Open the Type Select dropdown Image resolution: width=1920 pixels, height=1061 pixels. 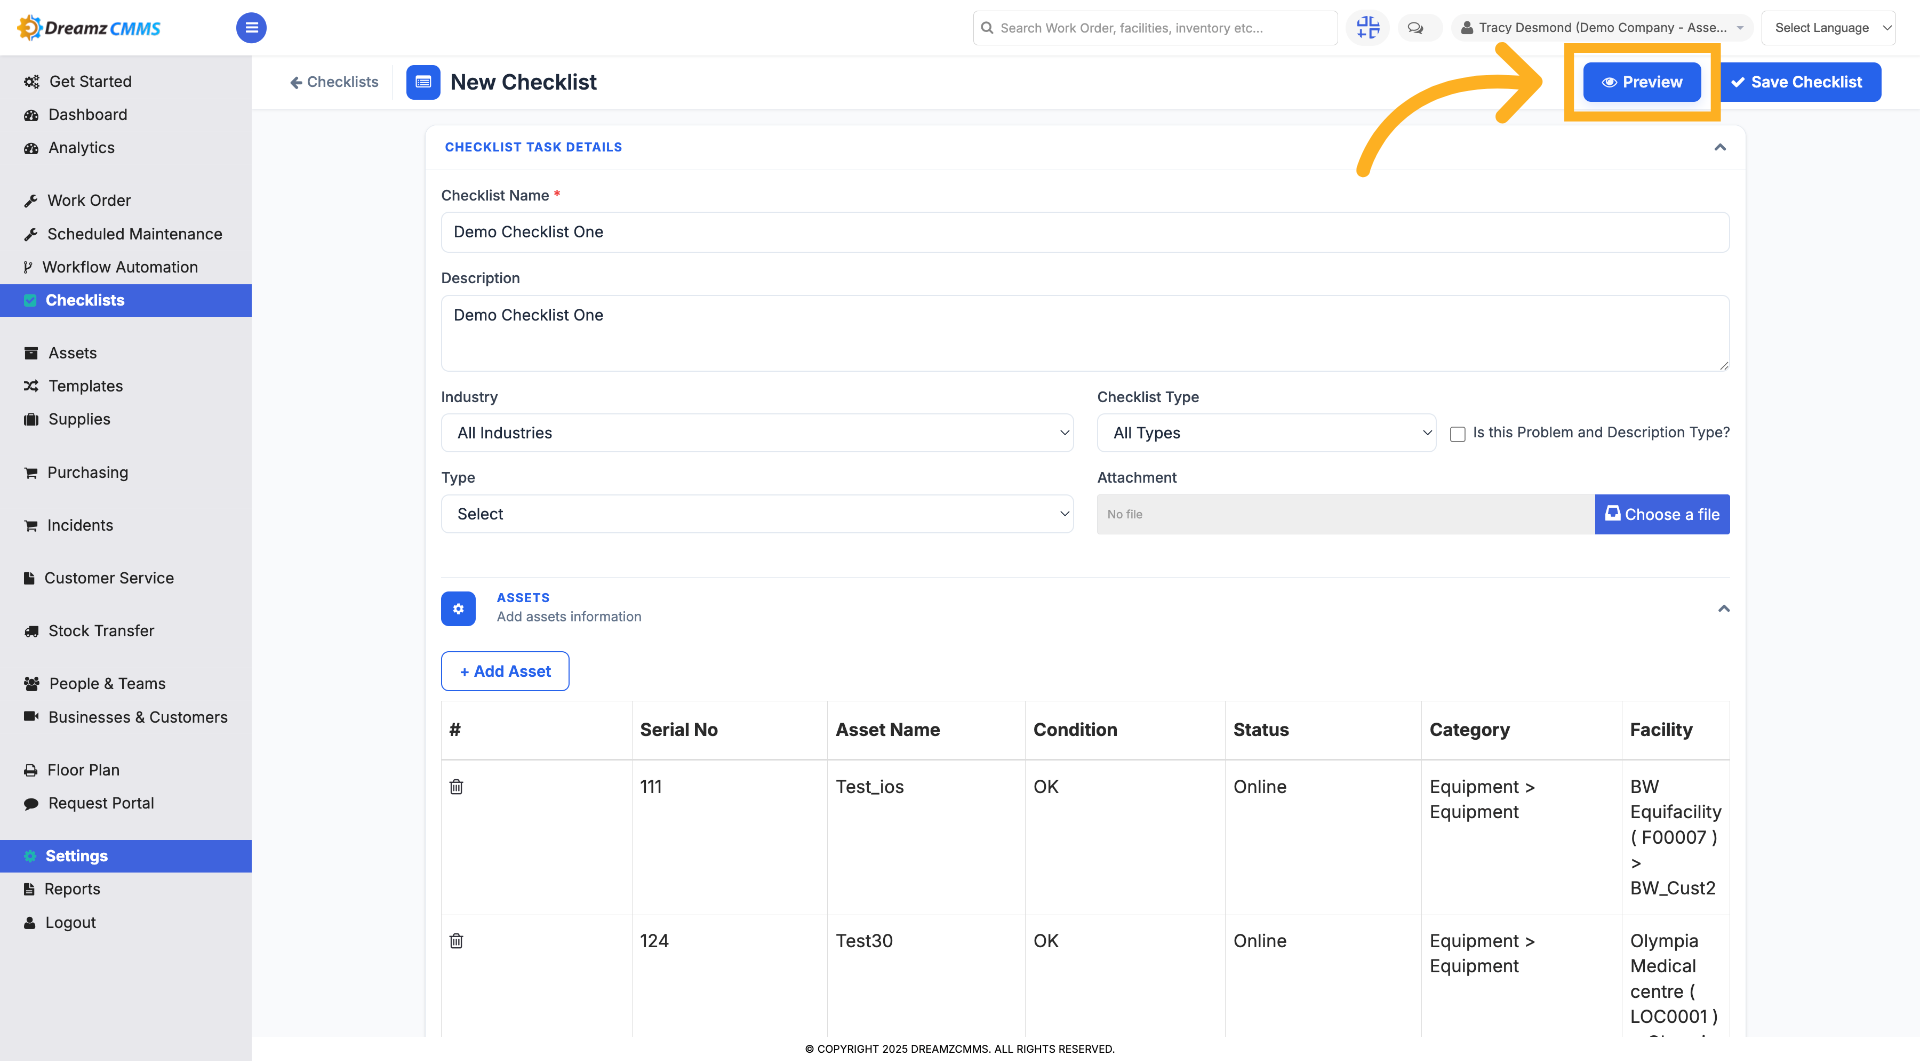coord(757,514)
